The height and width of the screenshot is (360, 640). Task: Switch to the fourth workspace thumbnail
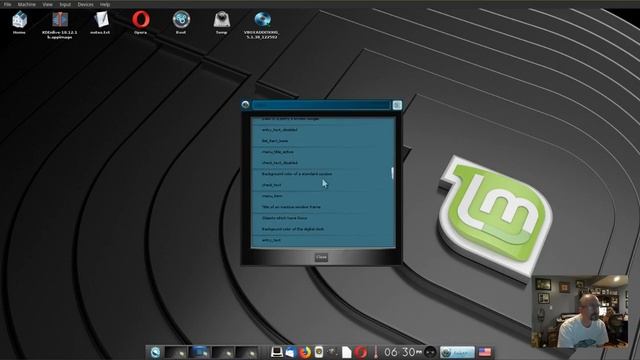point(247,352)
